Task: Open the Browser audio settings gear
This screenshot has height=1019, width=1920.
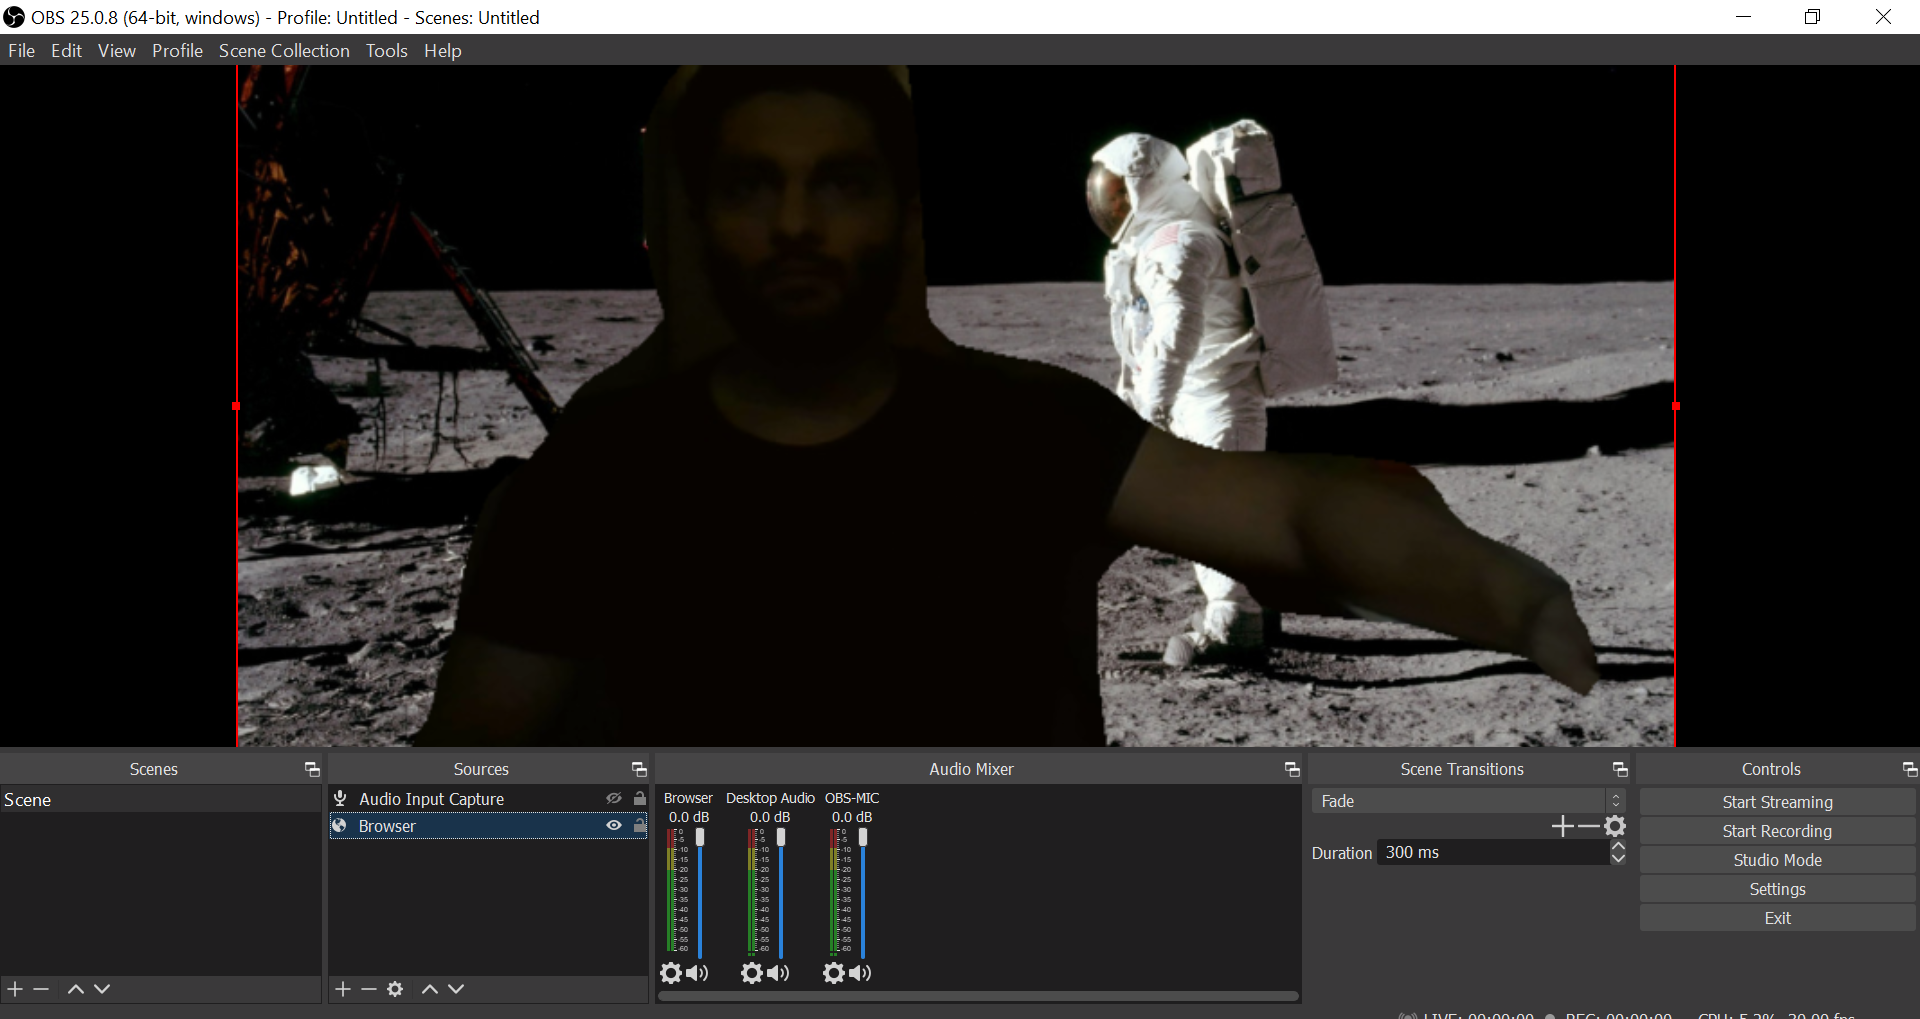Action: click(671, 973)
